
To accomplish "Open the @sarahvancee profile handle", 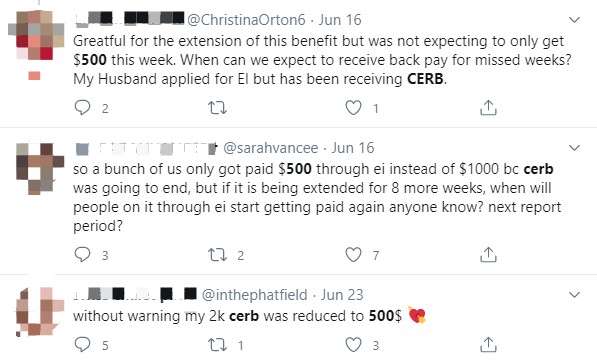I will click(x=270, y=148).
